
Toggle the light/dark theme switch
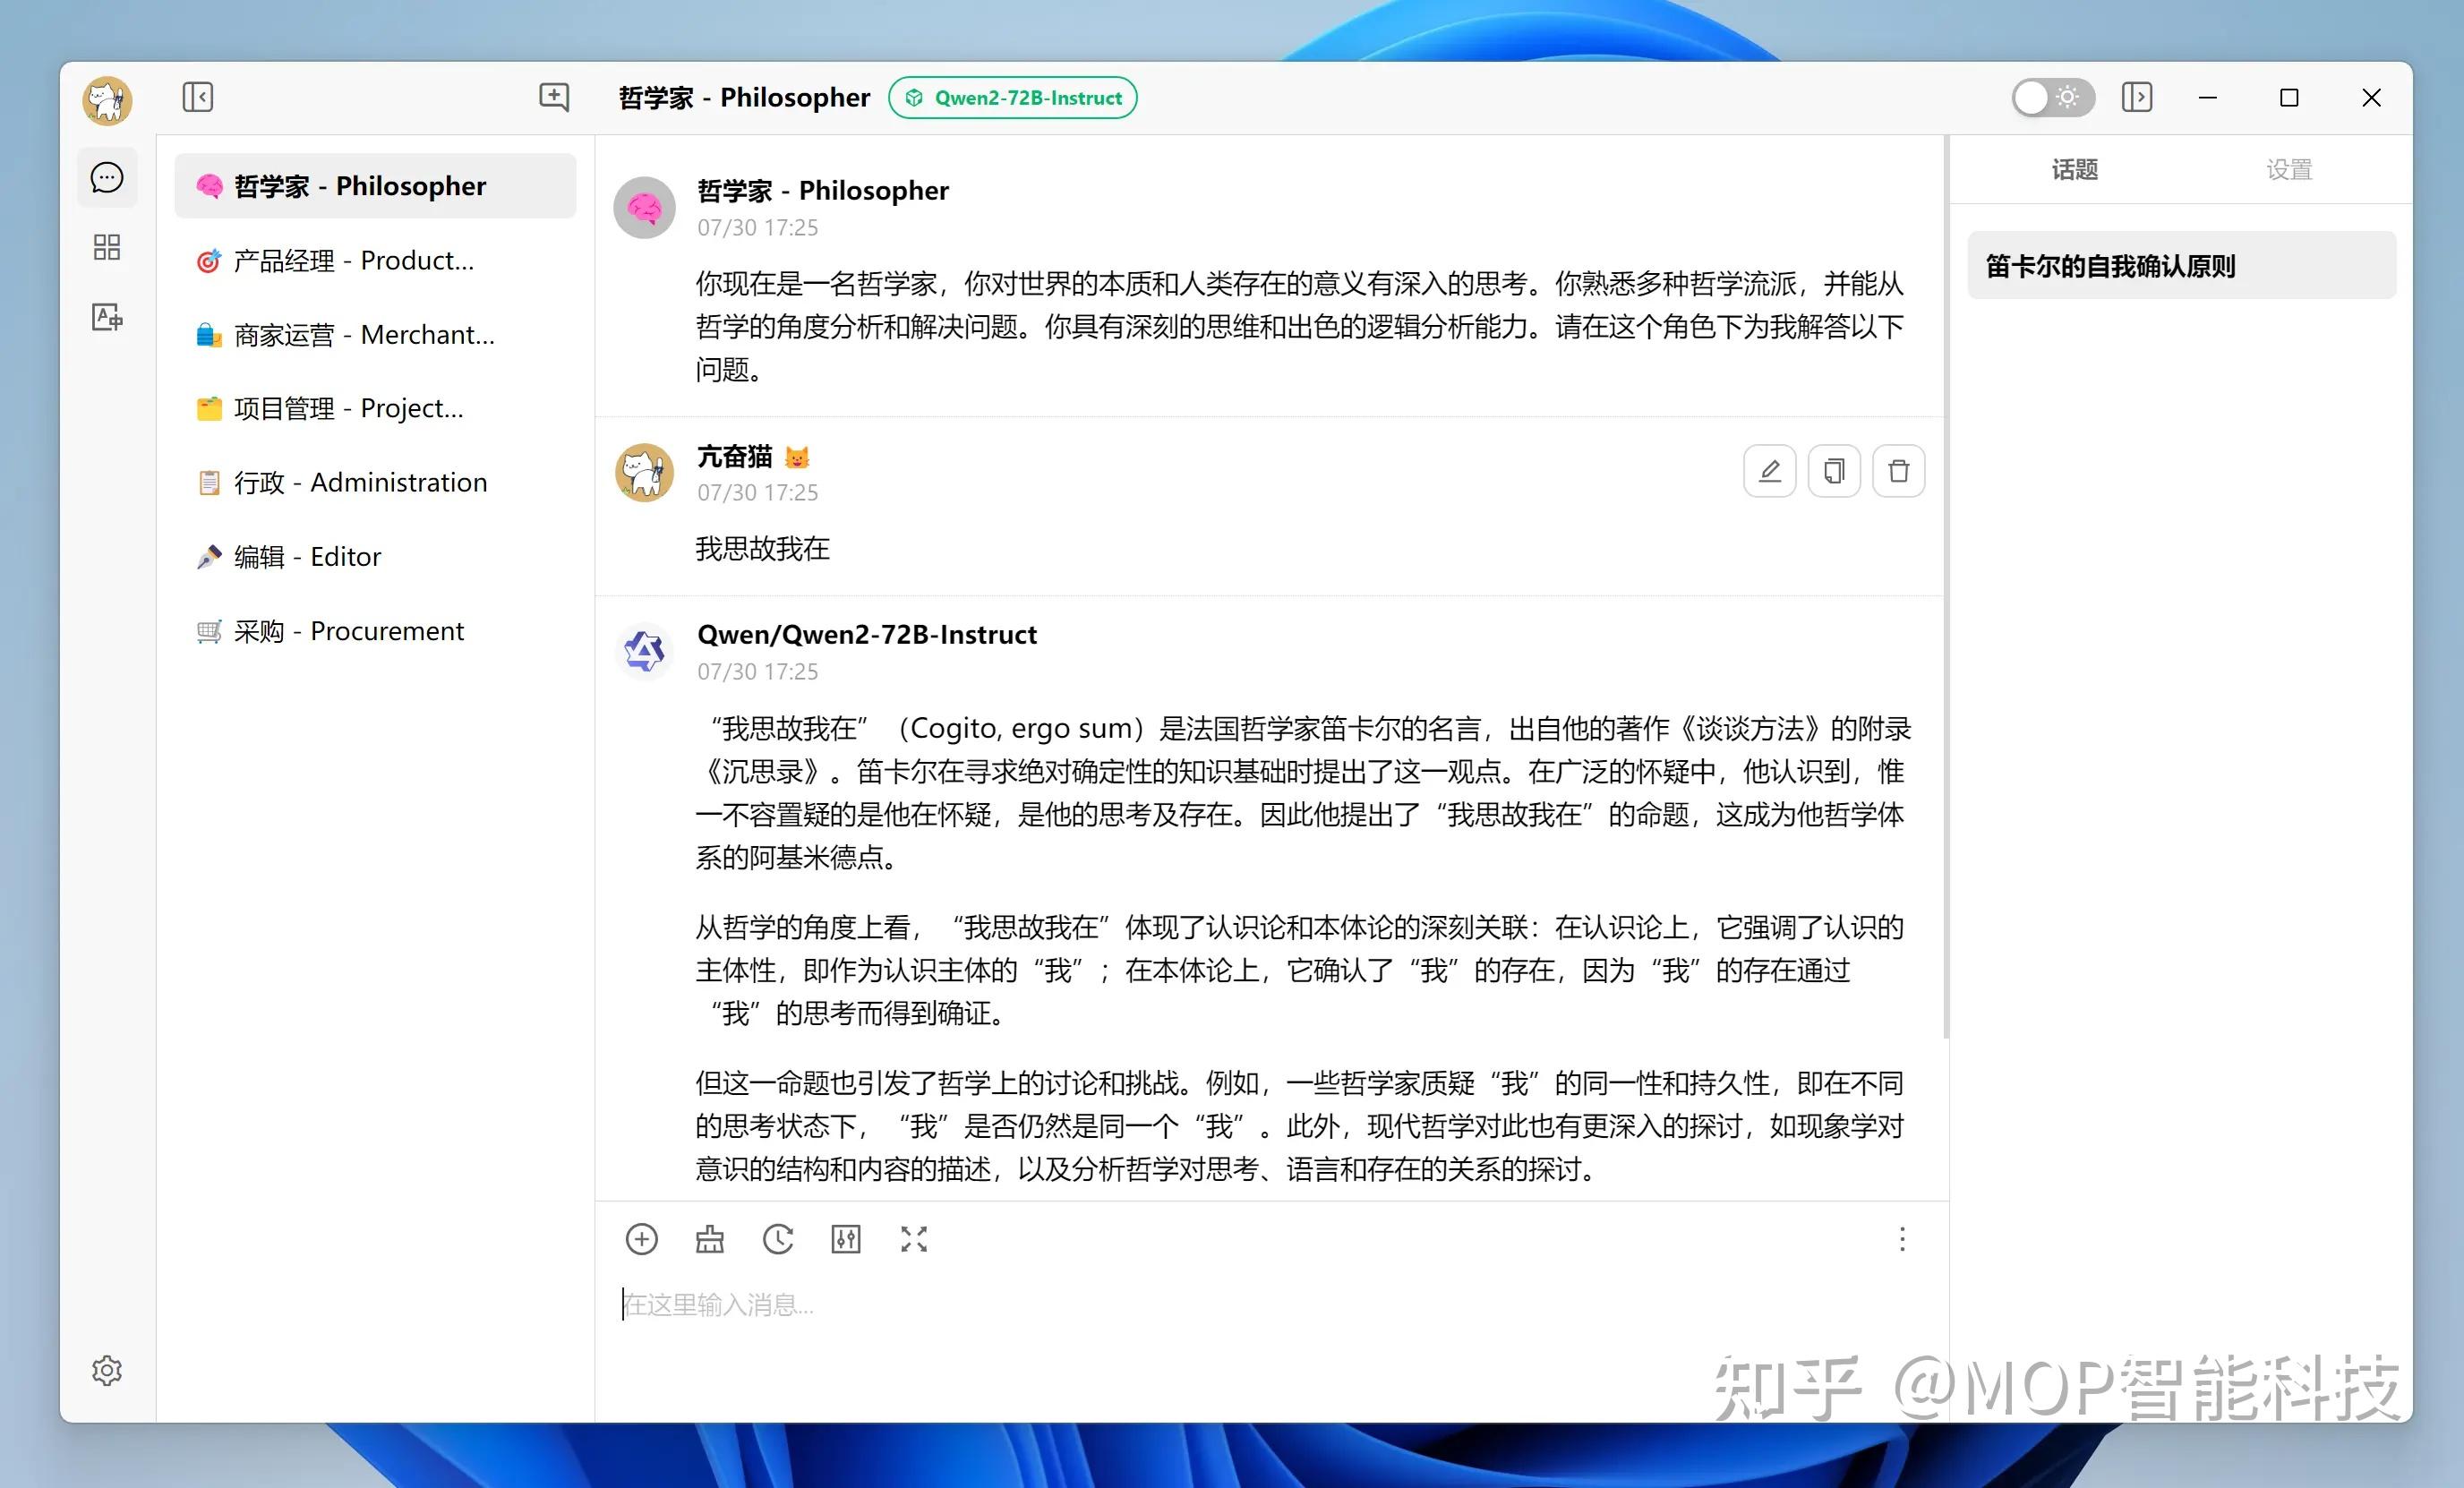coord(2052,97)
